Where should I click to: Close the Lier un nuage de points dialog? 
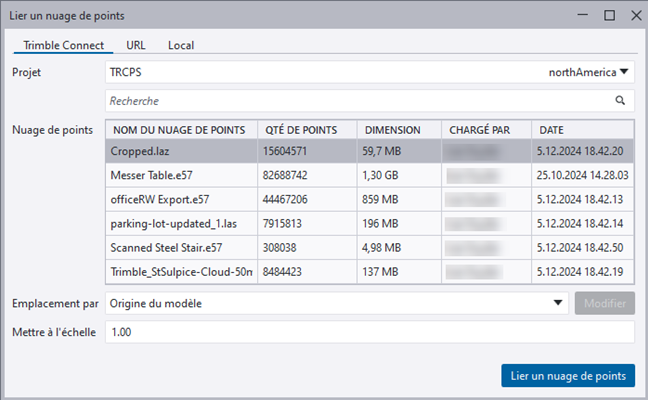(x=634, y=15)
